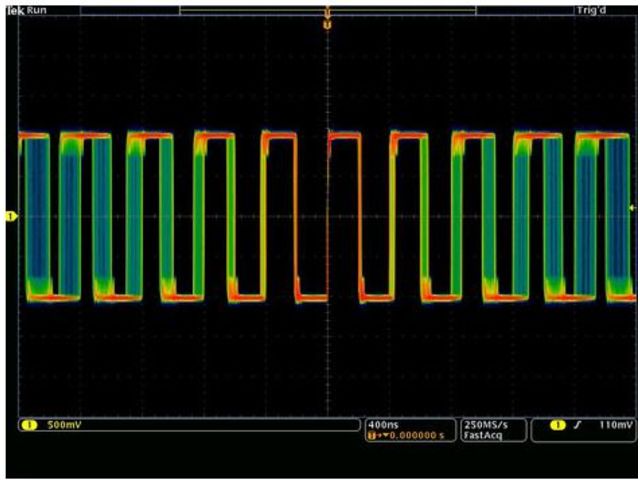Click the red-traced square pulse right of center
Image resolution: width=640 pixels, height=480 pixels.
pos(343,216)
